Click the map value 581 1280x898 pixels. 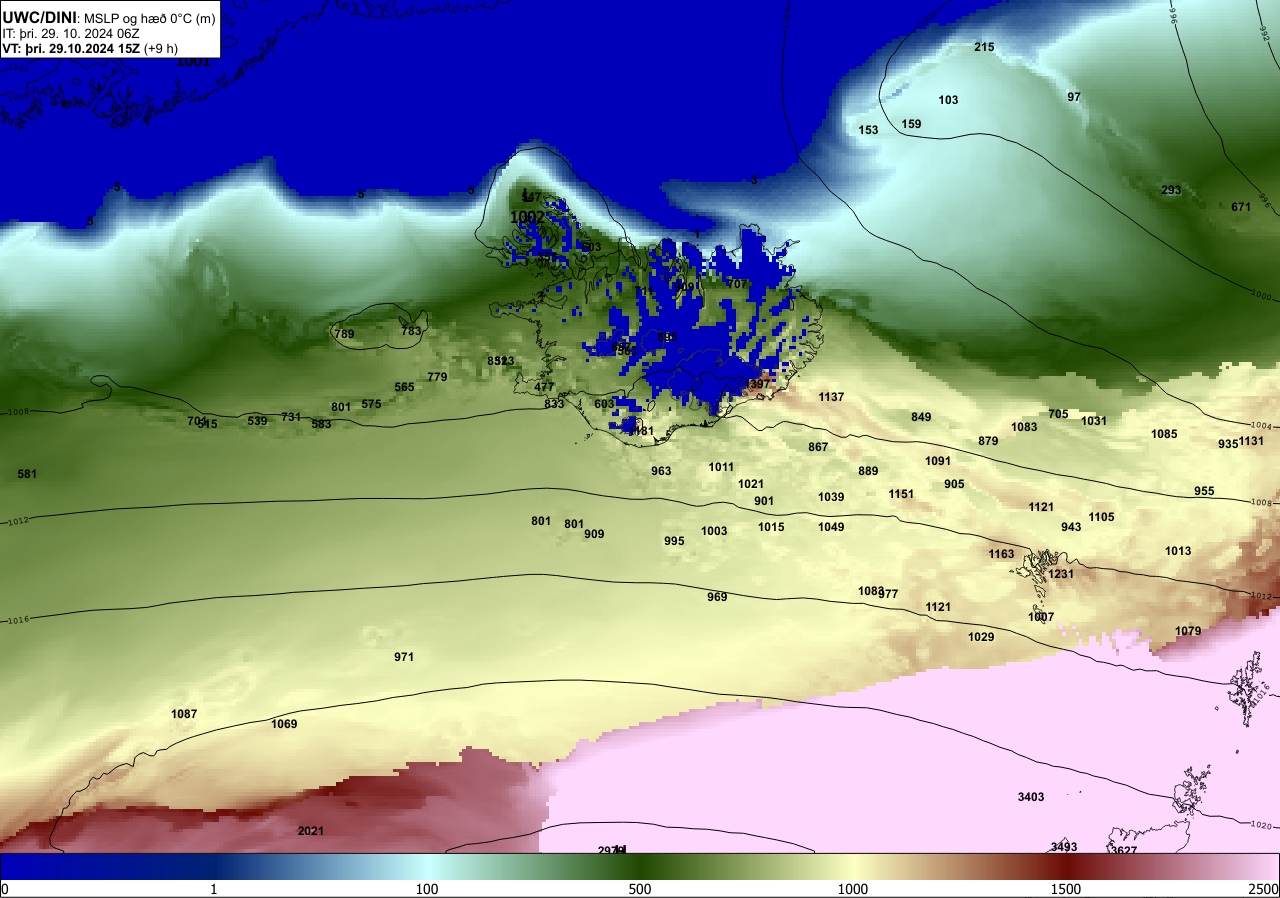click(x=27, y=474)
